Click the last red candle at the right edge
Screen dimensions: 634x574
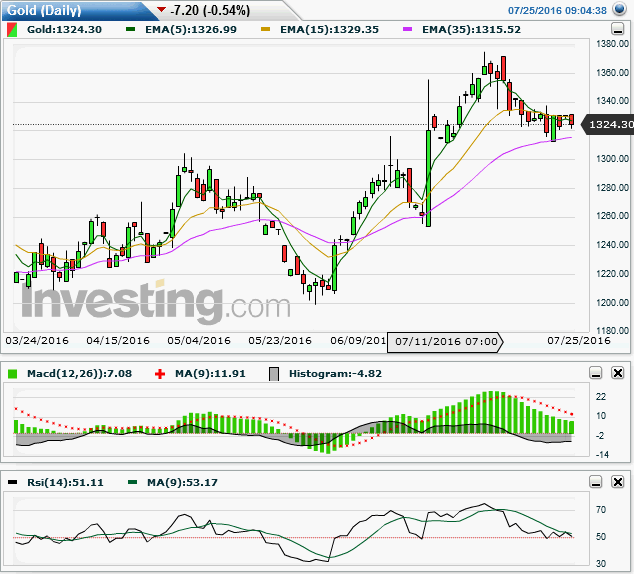tap(571, 120)
